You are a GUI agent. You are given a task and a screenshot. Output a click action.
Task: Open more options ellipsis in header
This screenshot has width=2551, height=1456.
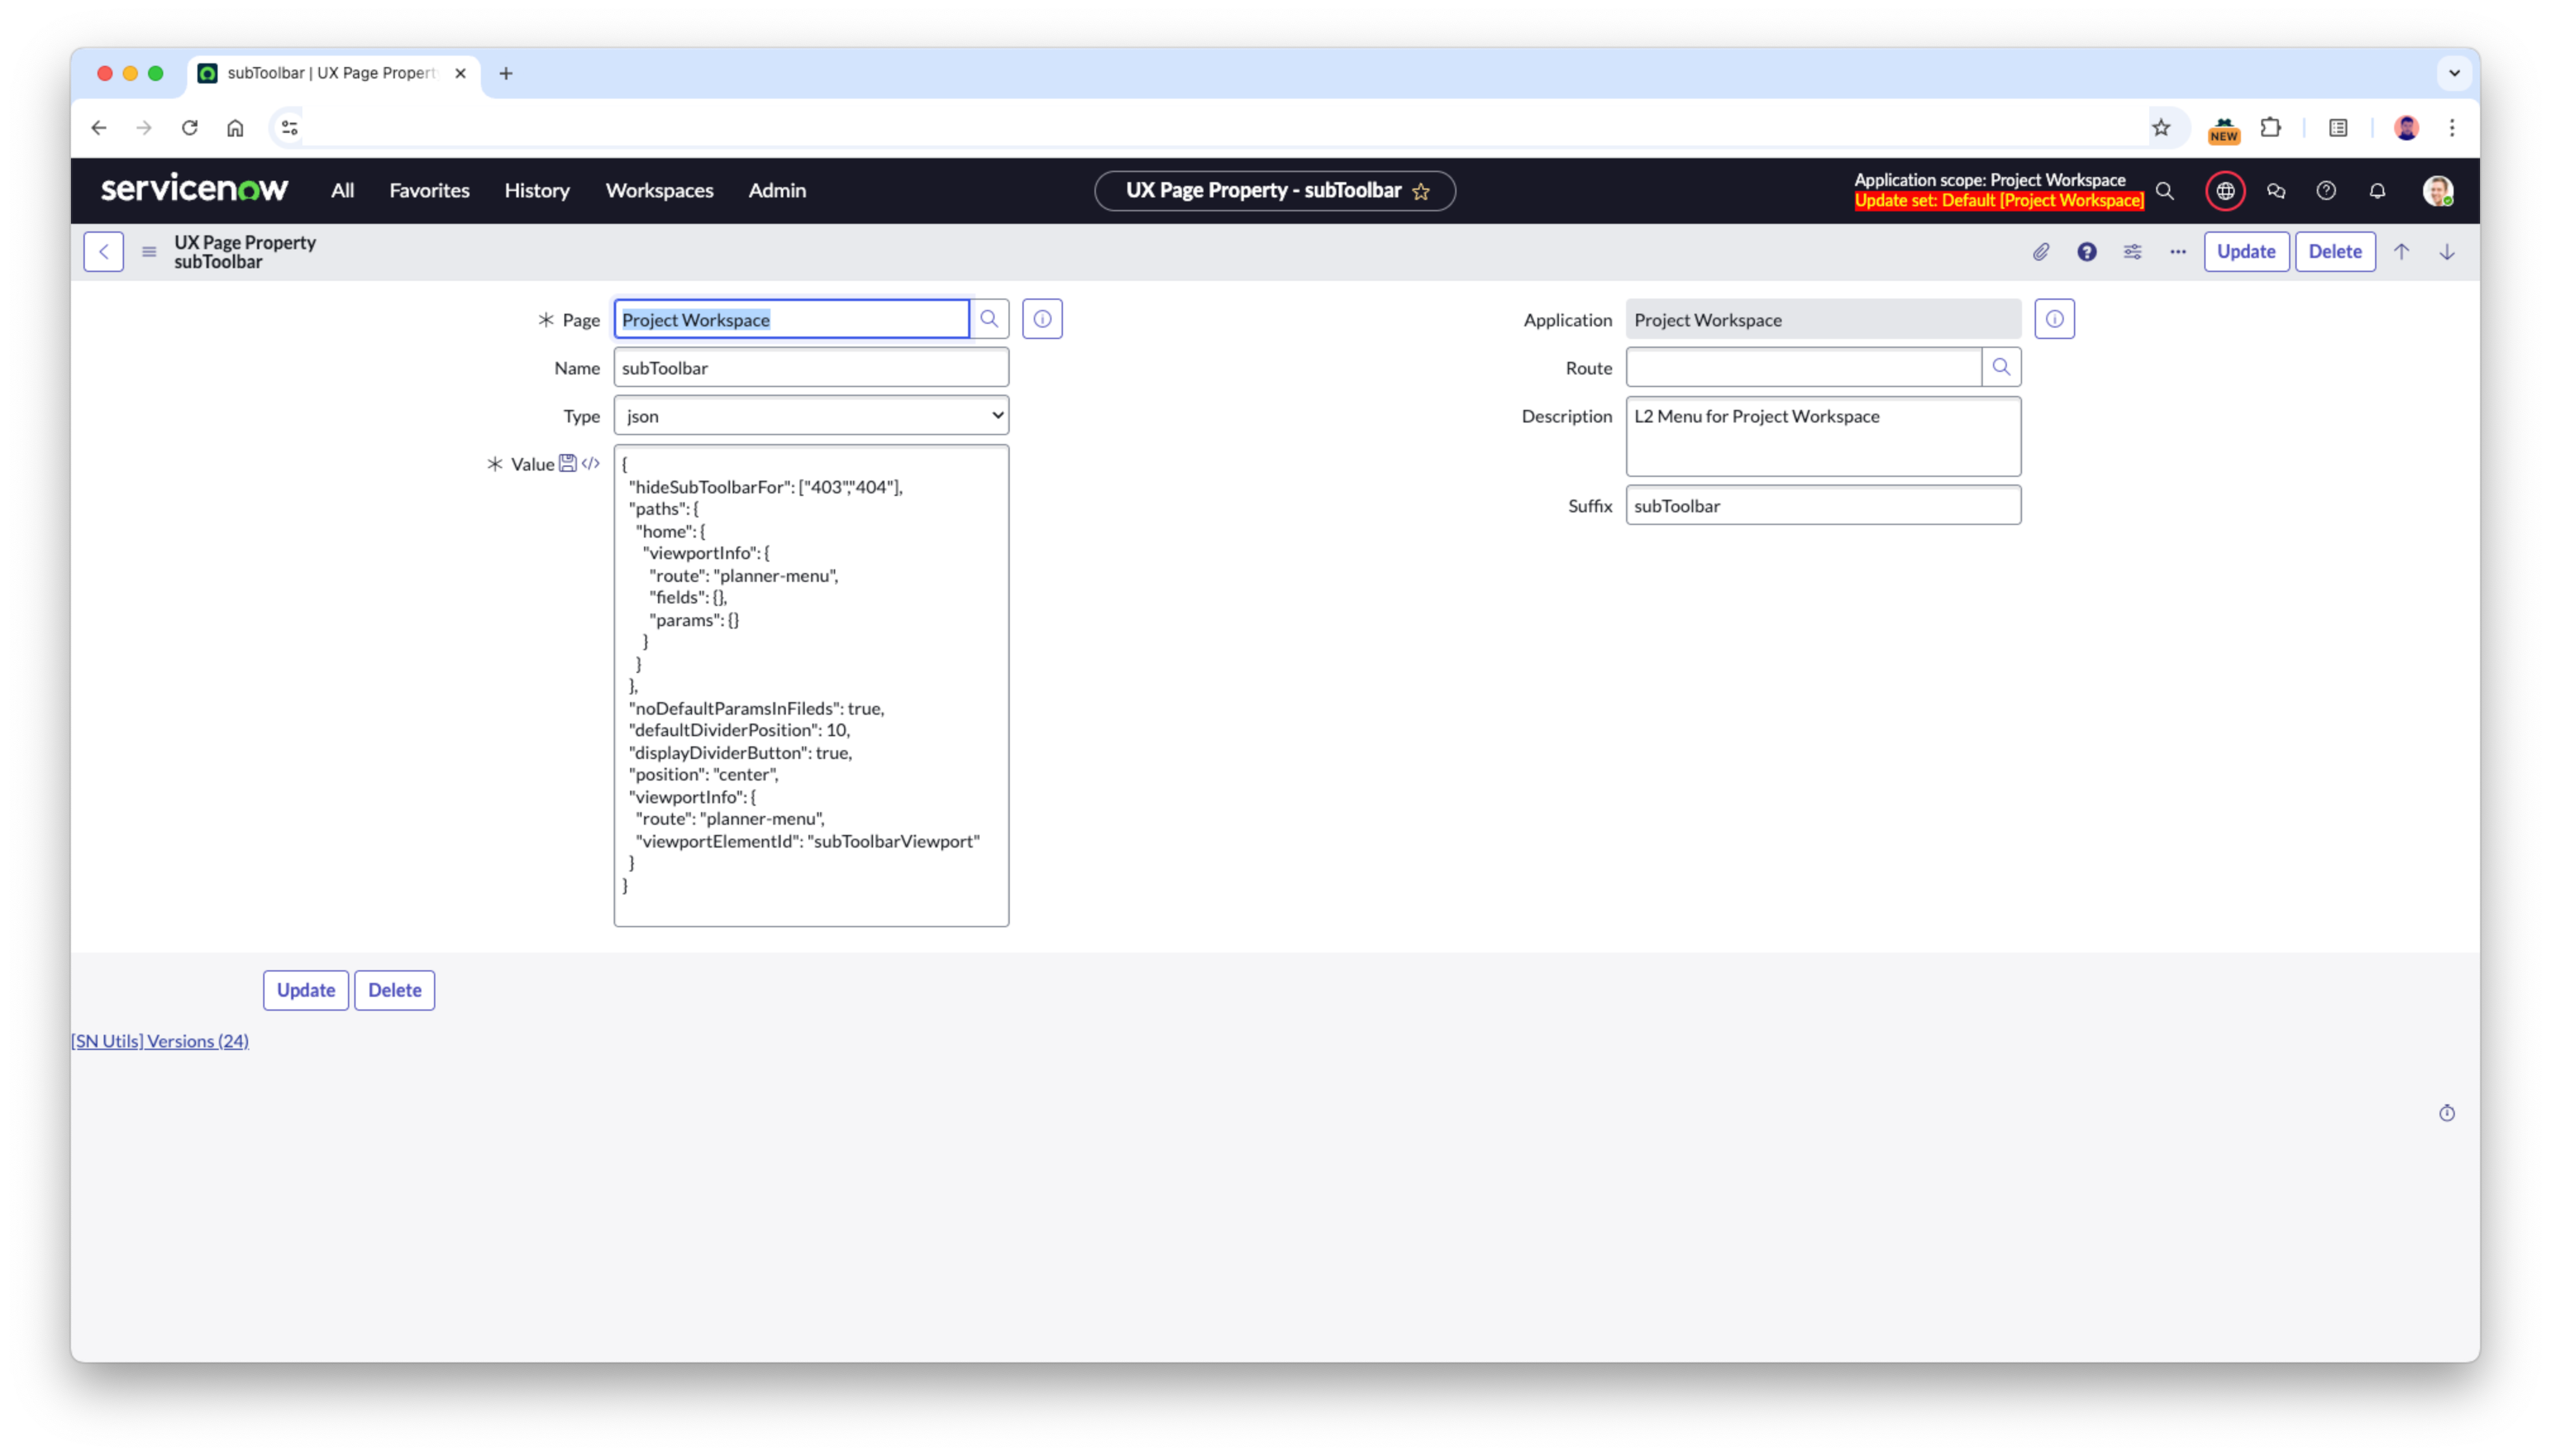coord(2177,252)
